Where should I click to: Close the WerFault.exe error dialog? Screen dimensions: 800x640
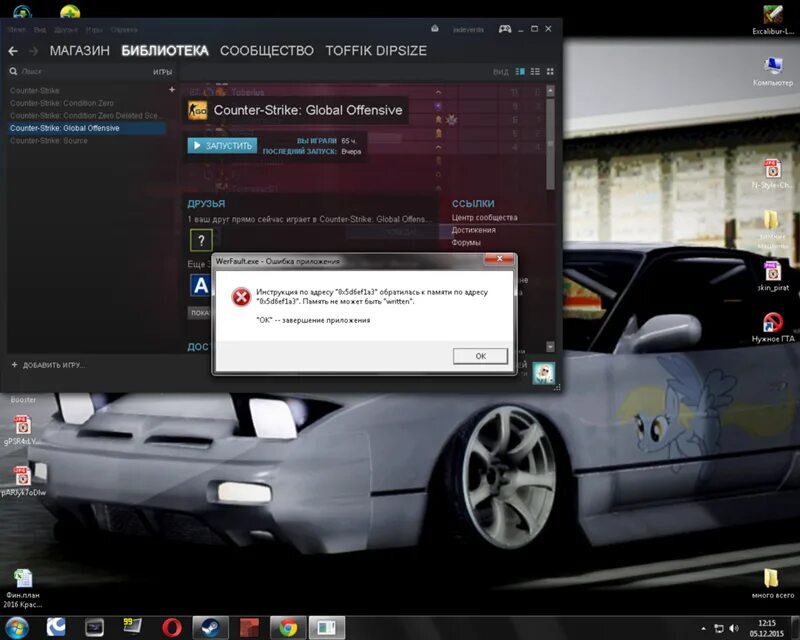pos(499,259)
